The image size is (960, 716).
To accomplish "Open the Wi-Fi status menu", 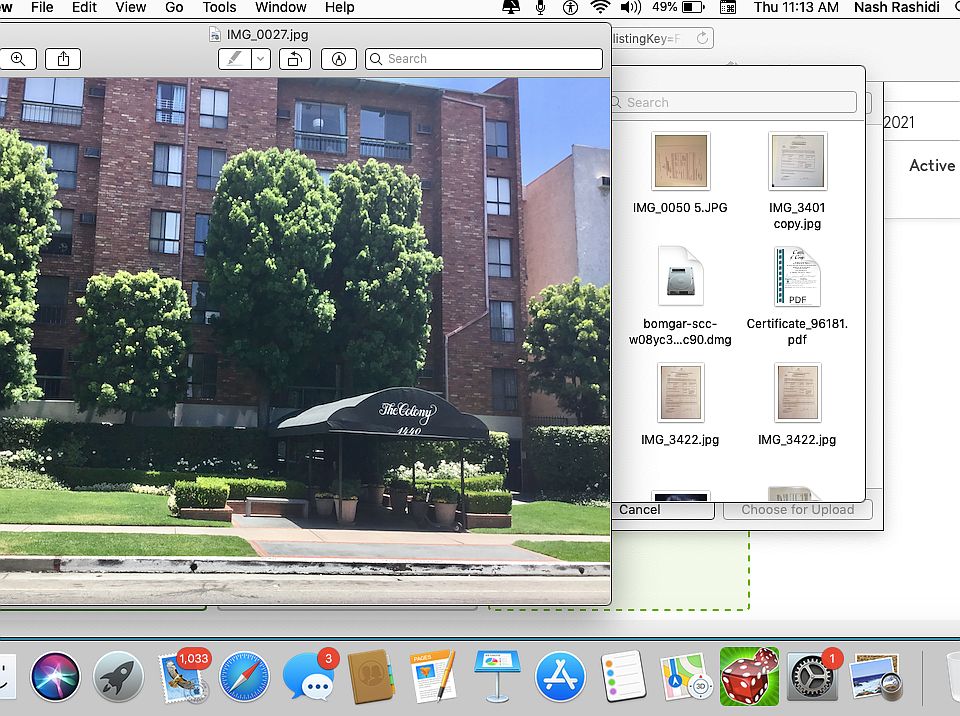I will coord(600,8).
